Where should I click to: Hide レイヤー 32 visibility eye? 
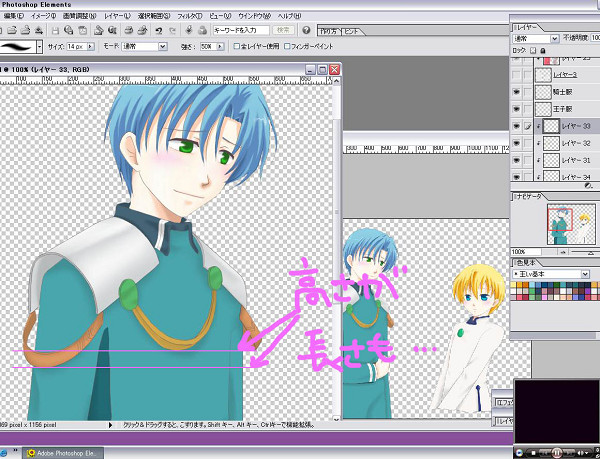517,143
